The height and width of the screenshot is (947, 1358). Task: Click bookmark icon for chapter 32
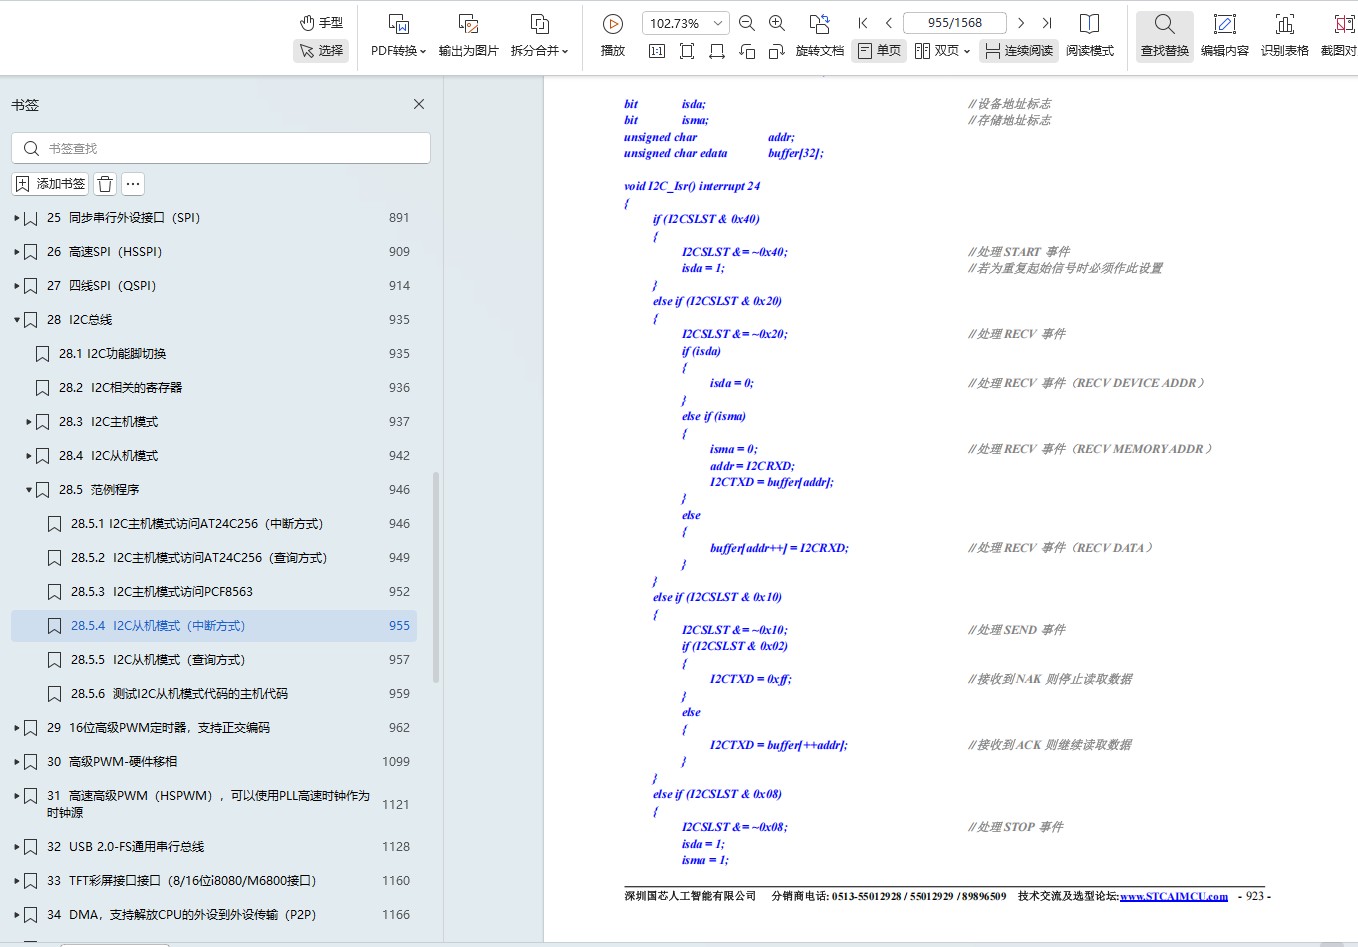31,847
